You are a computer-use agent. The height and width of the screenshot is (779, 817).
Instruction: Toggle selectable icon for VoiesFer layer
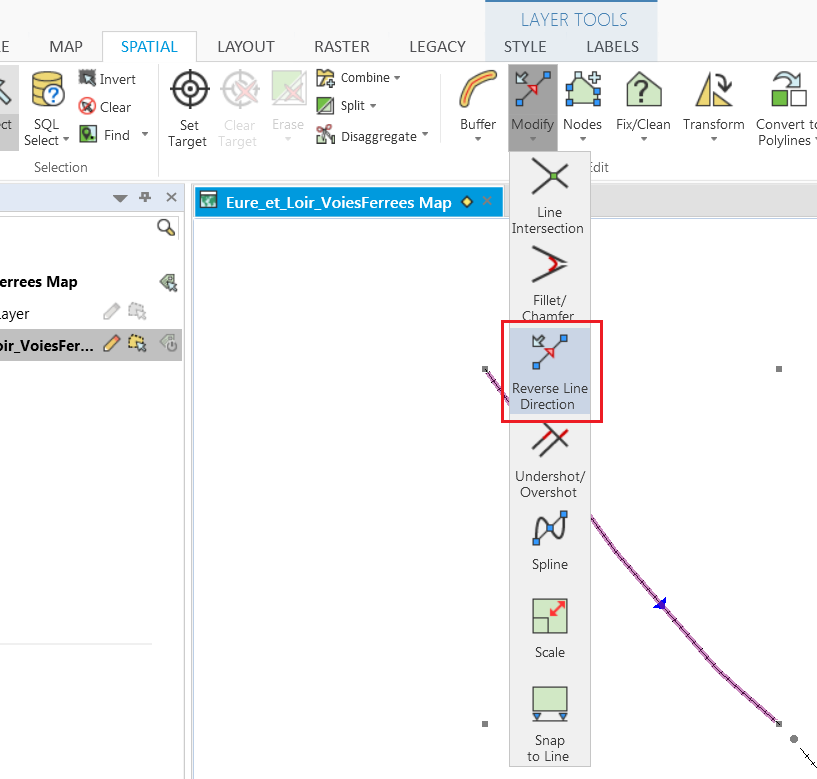pos(138,343)
